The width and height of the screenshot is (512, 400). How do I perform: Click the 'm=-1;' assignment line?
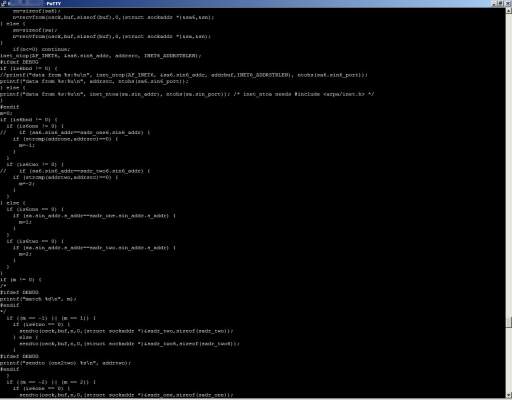[x=27, y=145]
